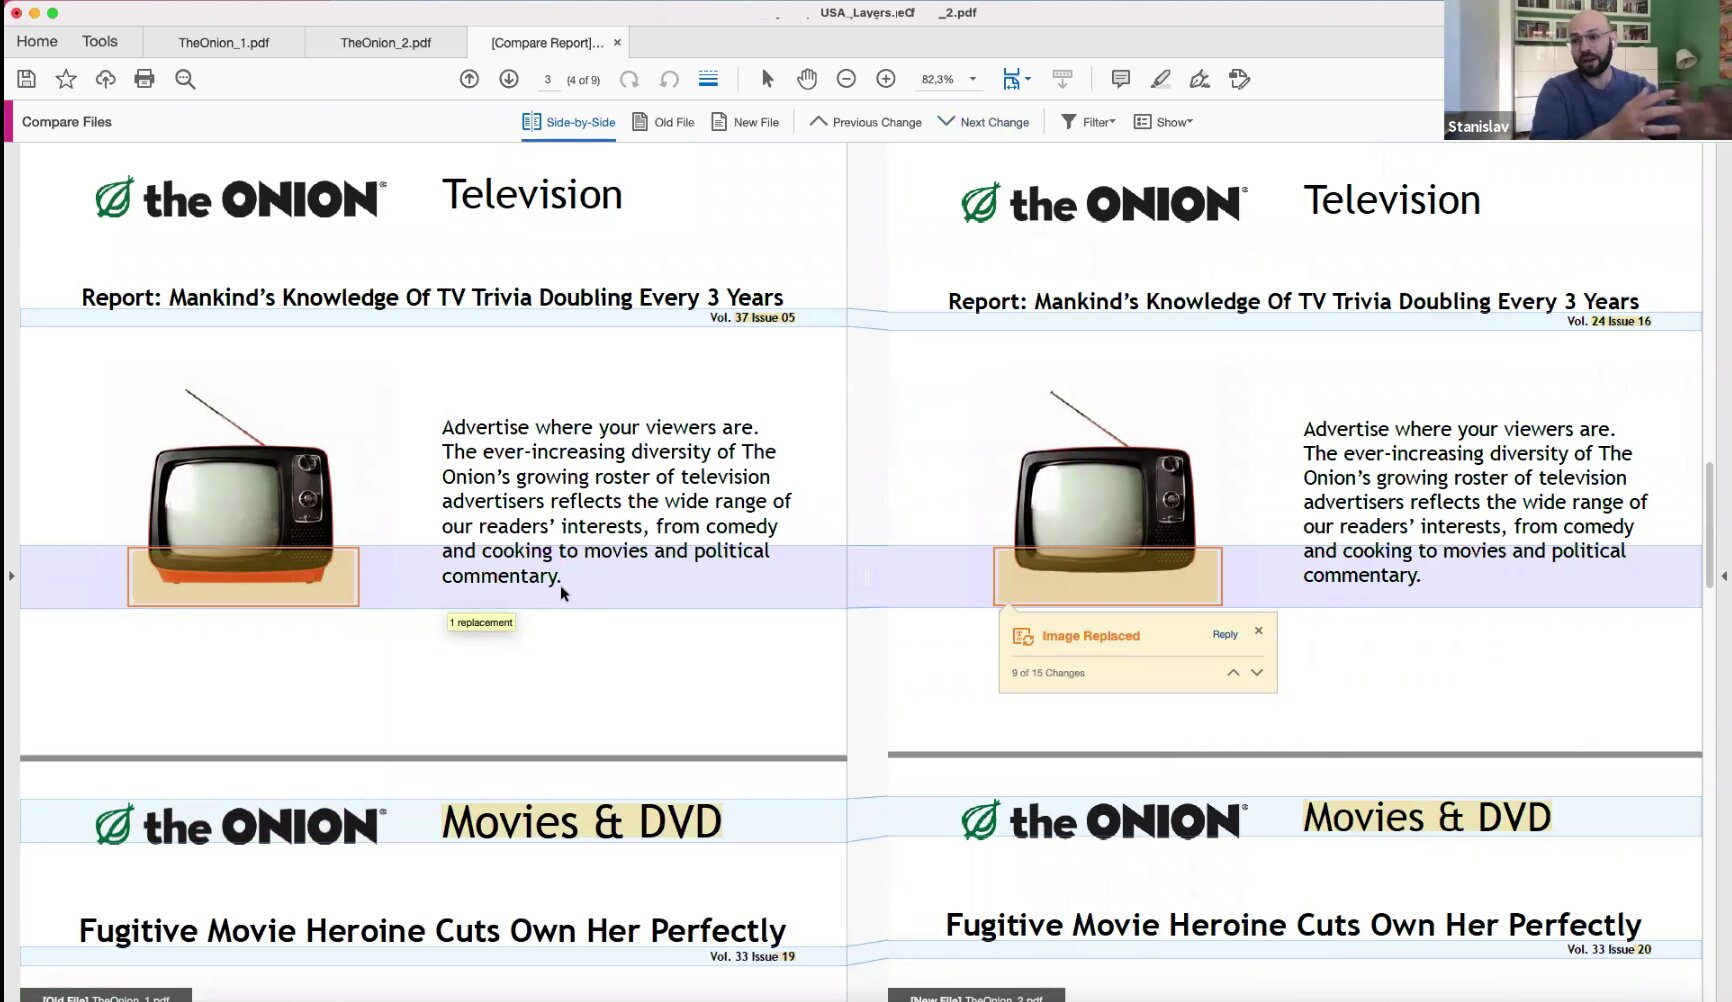The height and width of the screenshot is (1002, 1732).
Task: Click the Stamp tool icon
Action: click(1240, 79)
